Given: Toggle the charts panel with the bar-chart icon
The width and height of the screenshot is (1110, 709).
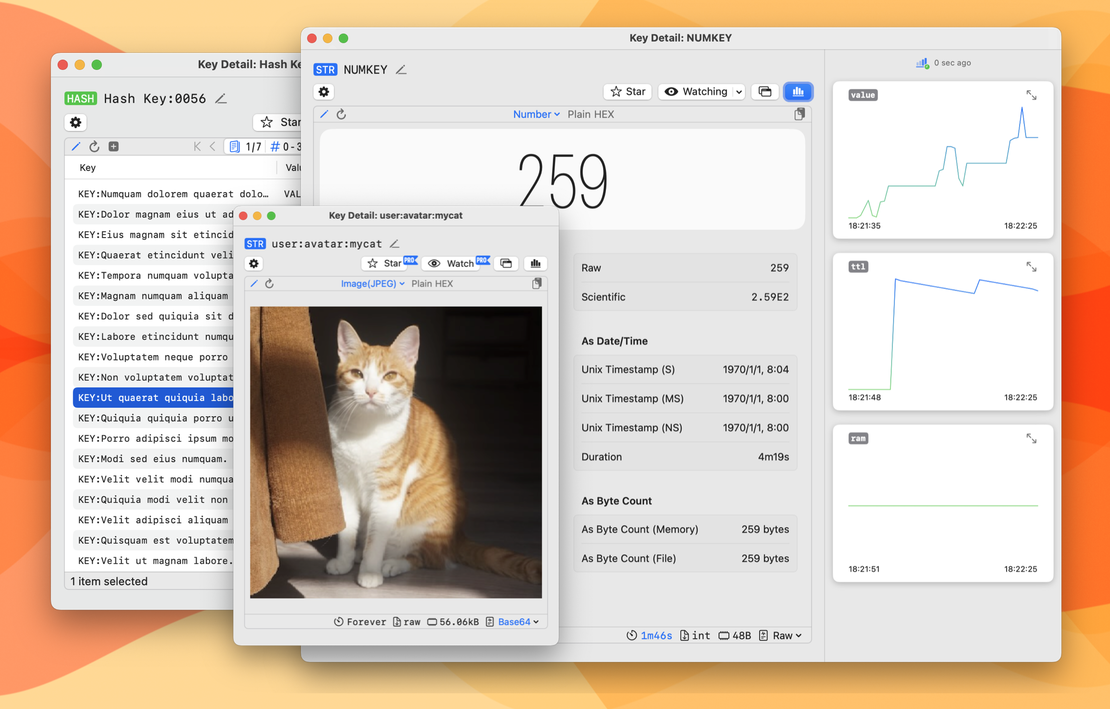Looking at the screenshot, I should click(797, 91).
